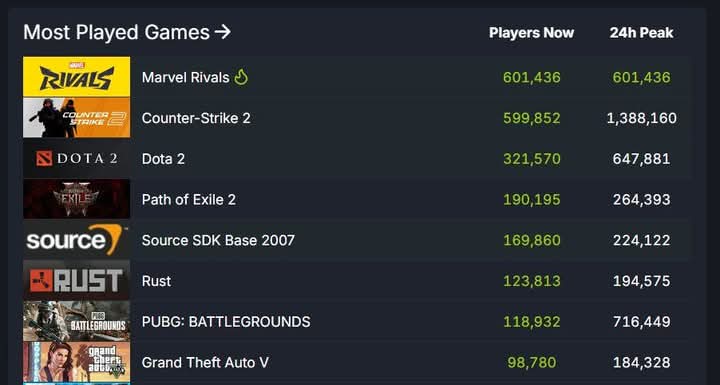
Task: Click the 24h Peak column header
Action: [641, 33]
